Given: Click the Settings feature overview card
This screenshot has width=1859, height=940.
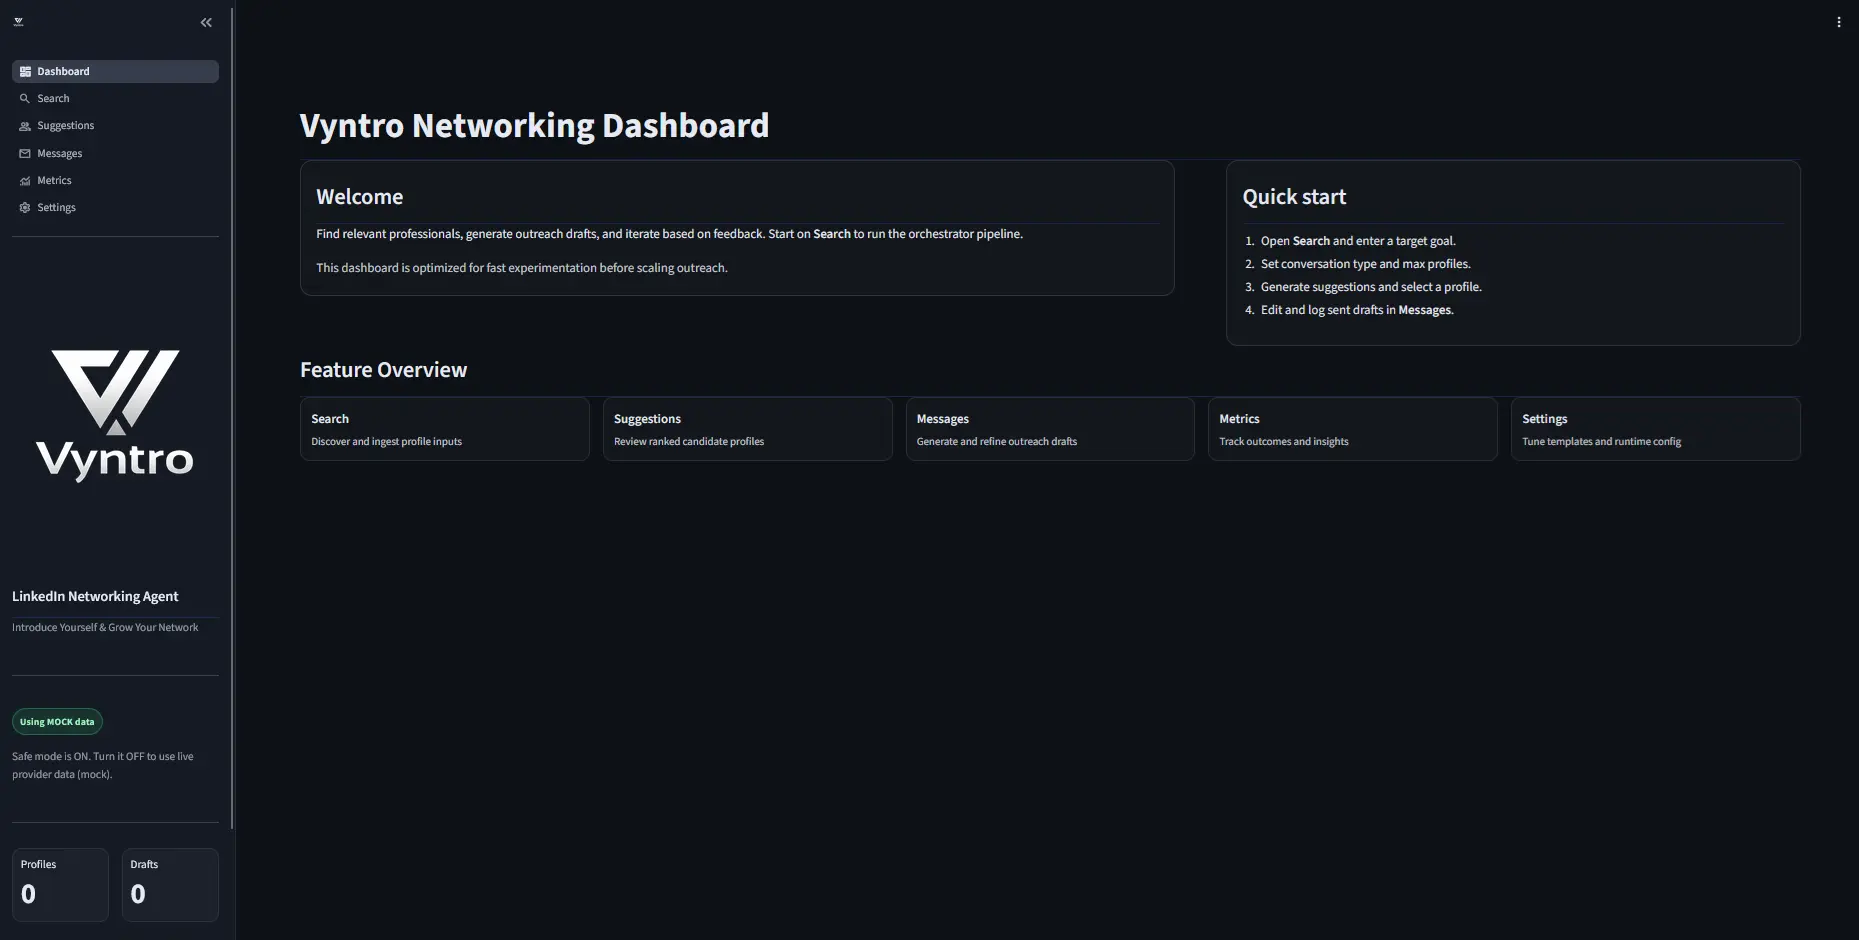Looking at the screenshot, I should point(1655,429).
